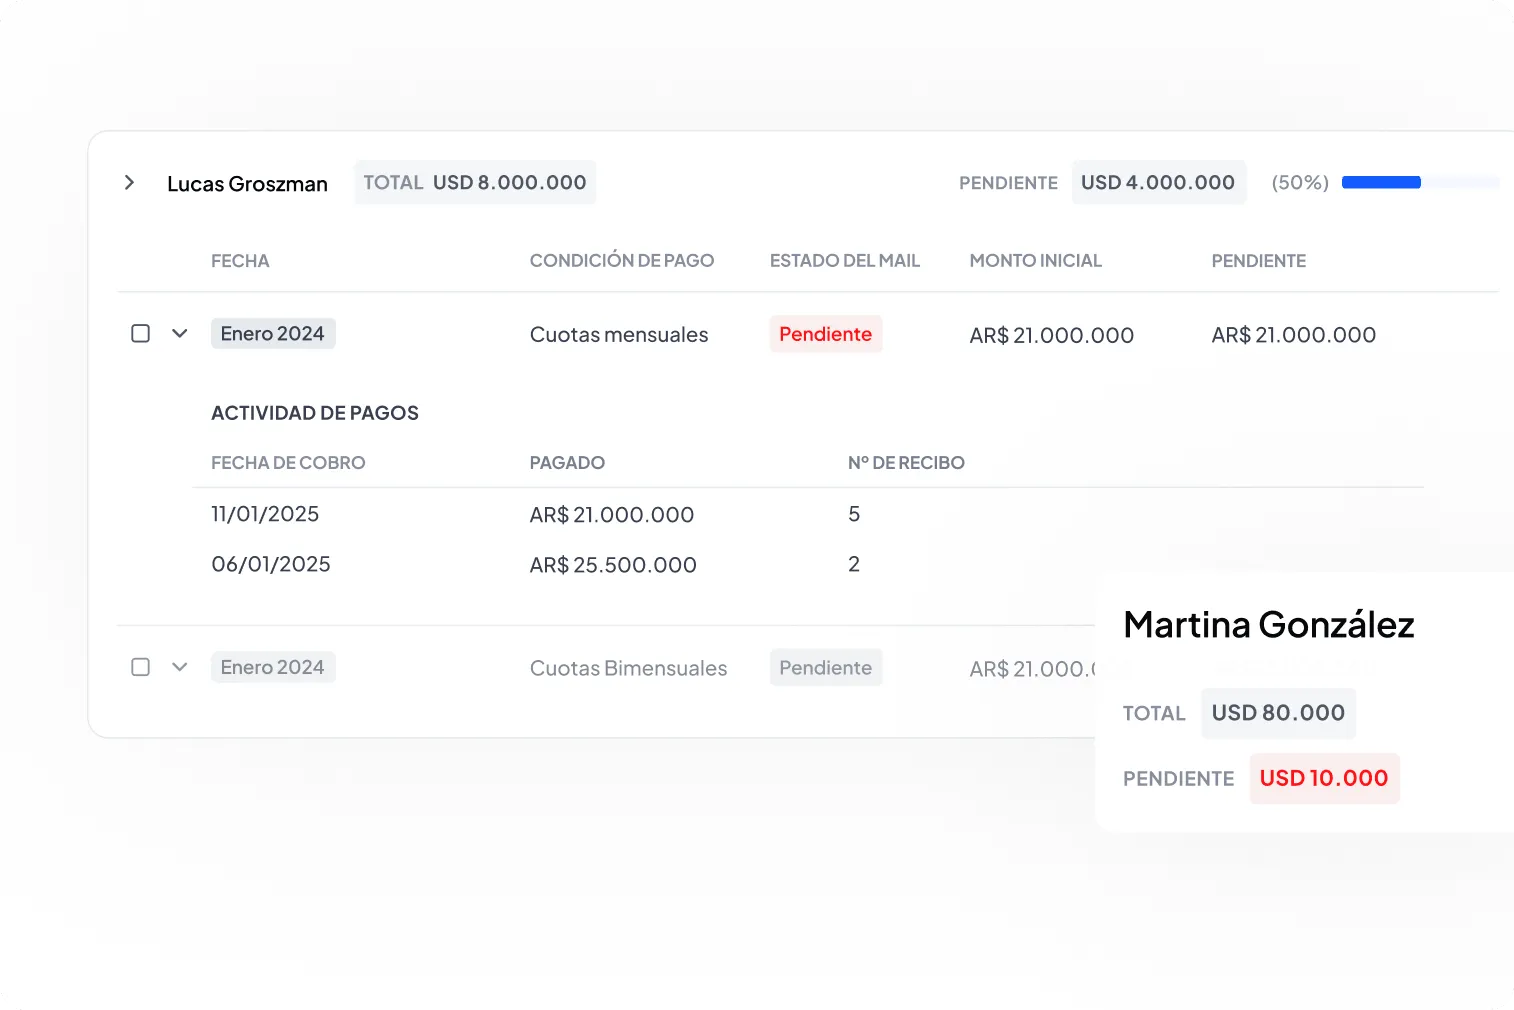
Task: Click the Lucas Groszman name
Action: (247, 184)
